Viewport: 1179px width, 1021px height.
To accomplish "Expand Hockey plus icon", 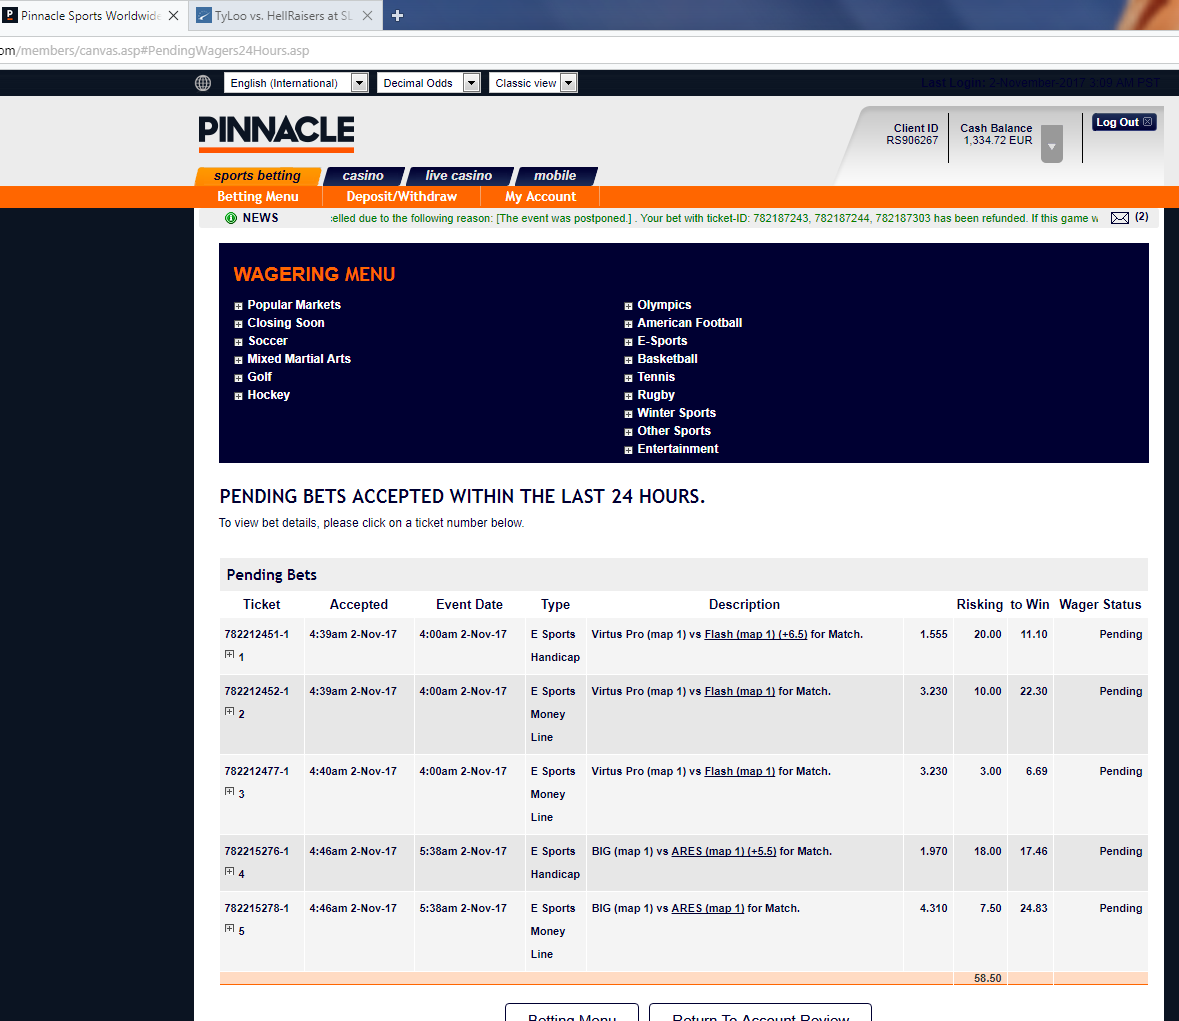I will point(238,396).
